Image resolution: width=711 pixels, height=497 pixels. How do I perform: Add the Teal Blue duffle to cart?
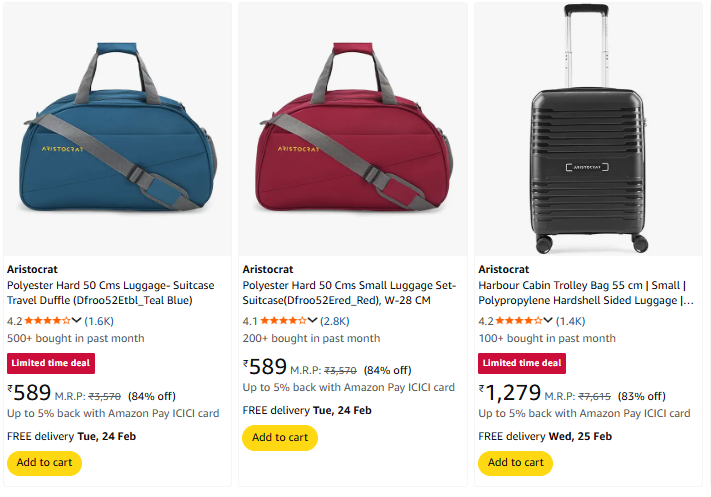(44, 463)
